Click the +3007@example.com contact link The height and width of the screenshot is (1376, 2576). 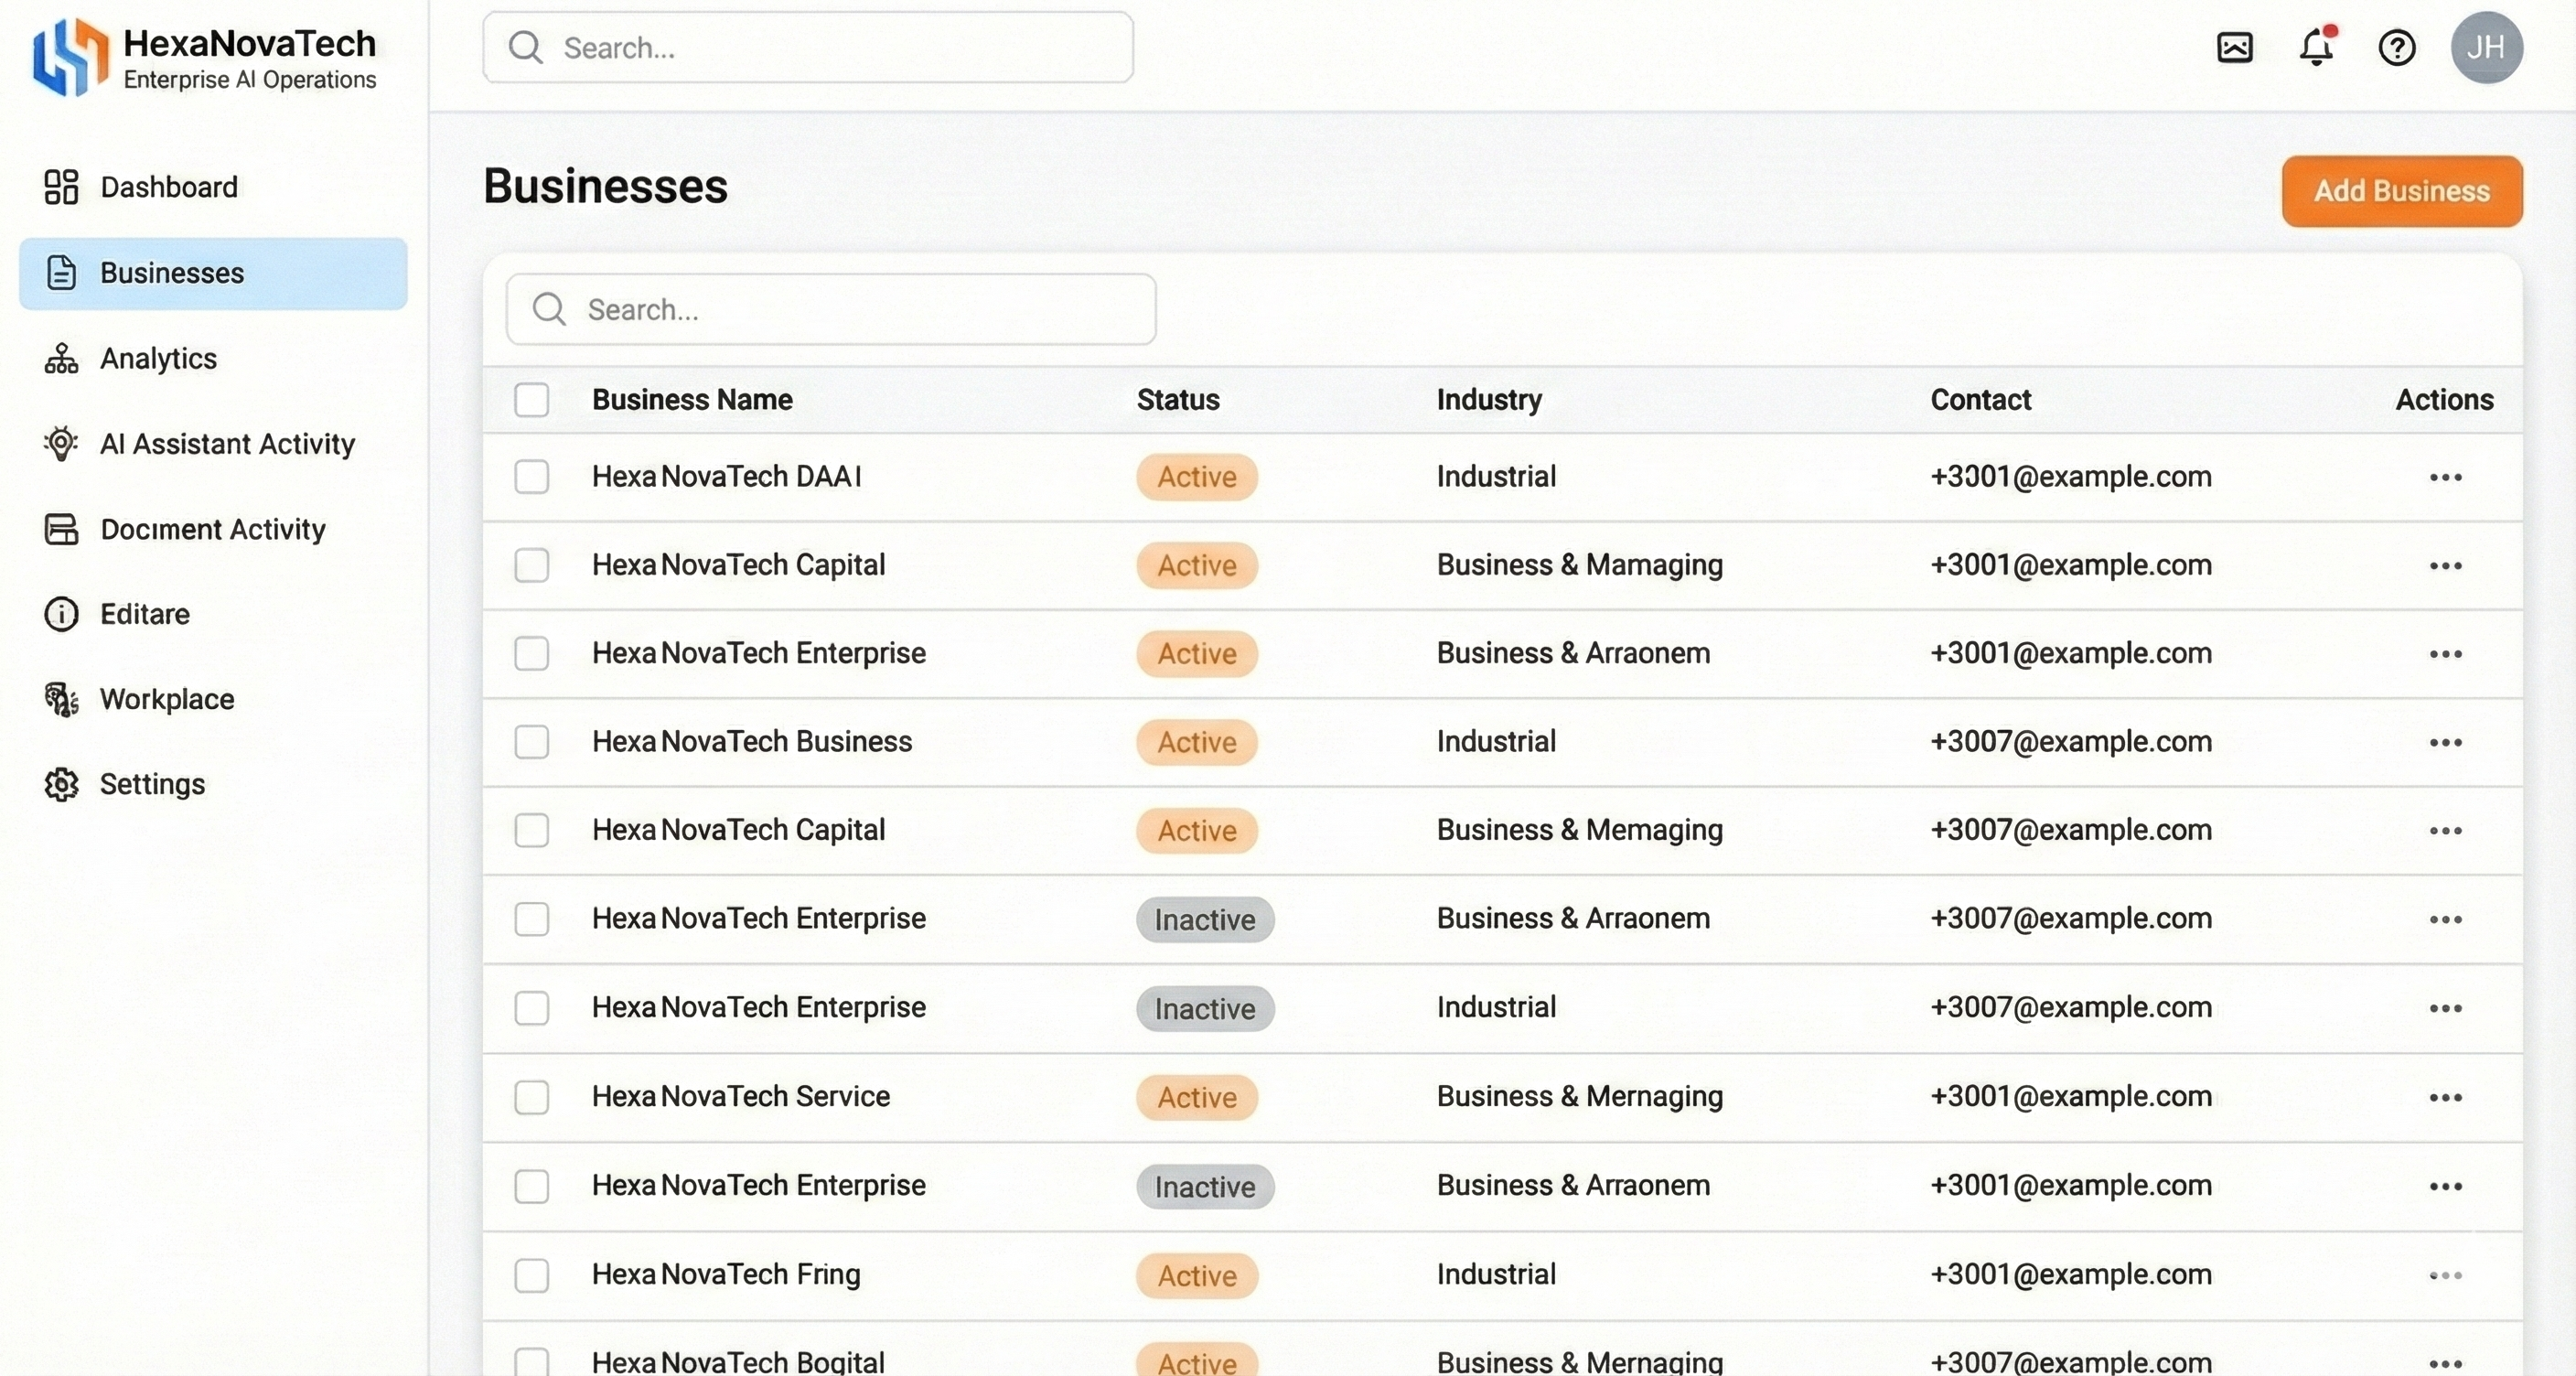(2071, 741)
